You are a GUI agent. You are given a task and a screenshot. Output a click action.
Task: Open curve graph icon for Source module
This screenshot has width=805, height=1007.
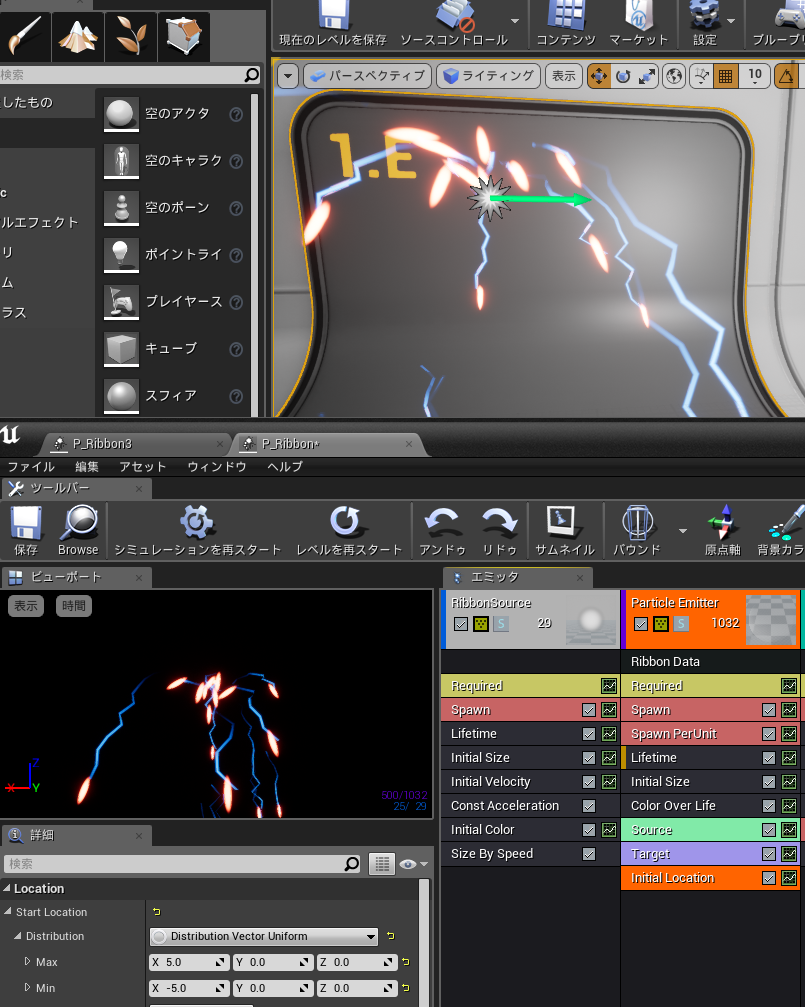point(789,830)
